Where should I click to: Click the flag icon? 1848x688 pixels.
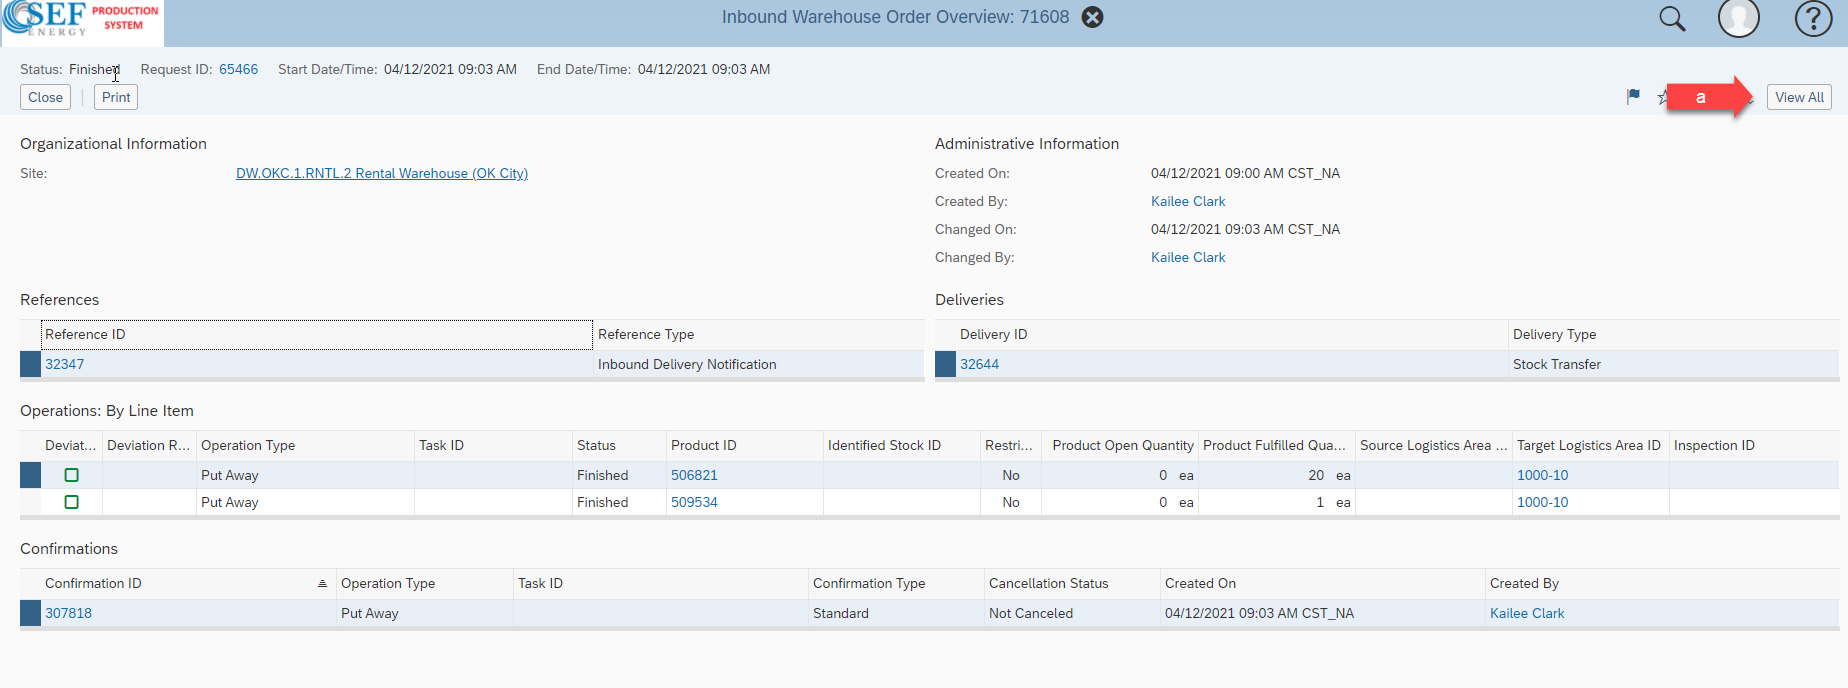(x=1633, y=97)
